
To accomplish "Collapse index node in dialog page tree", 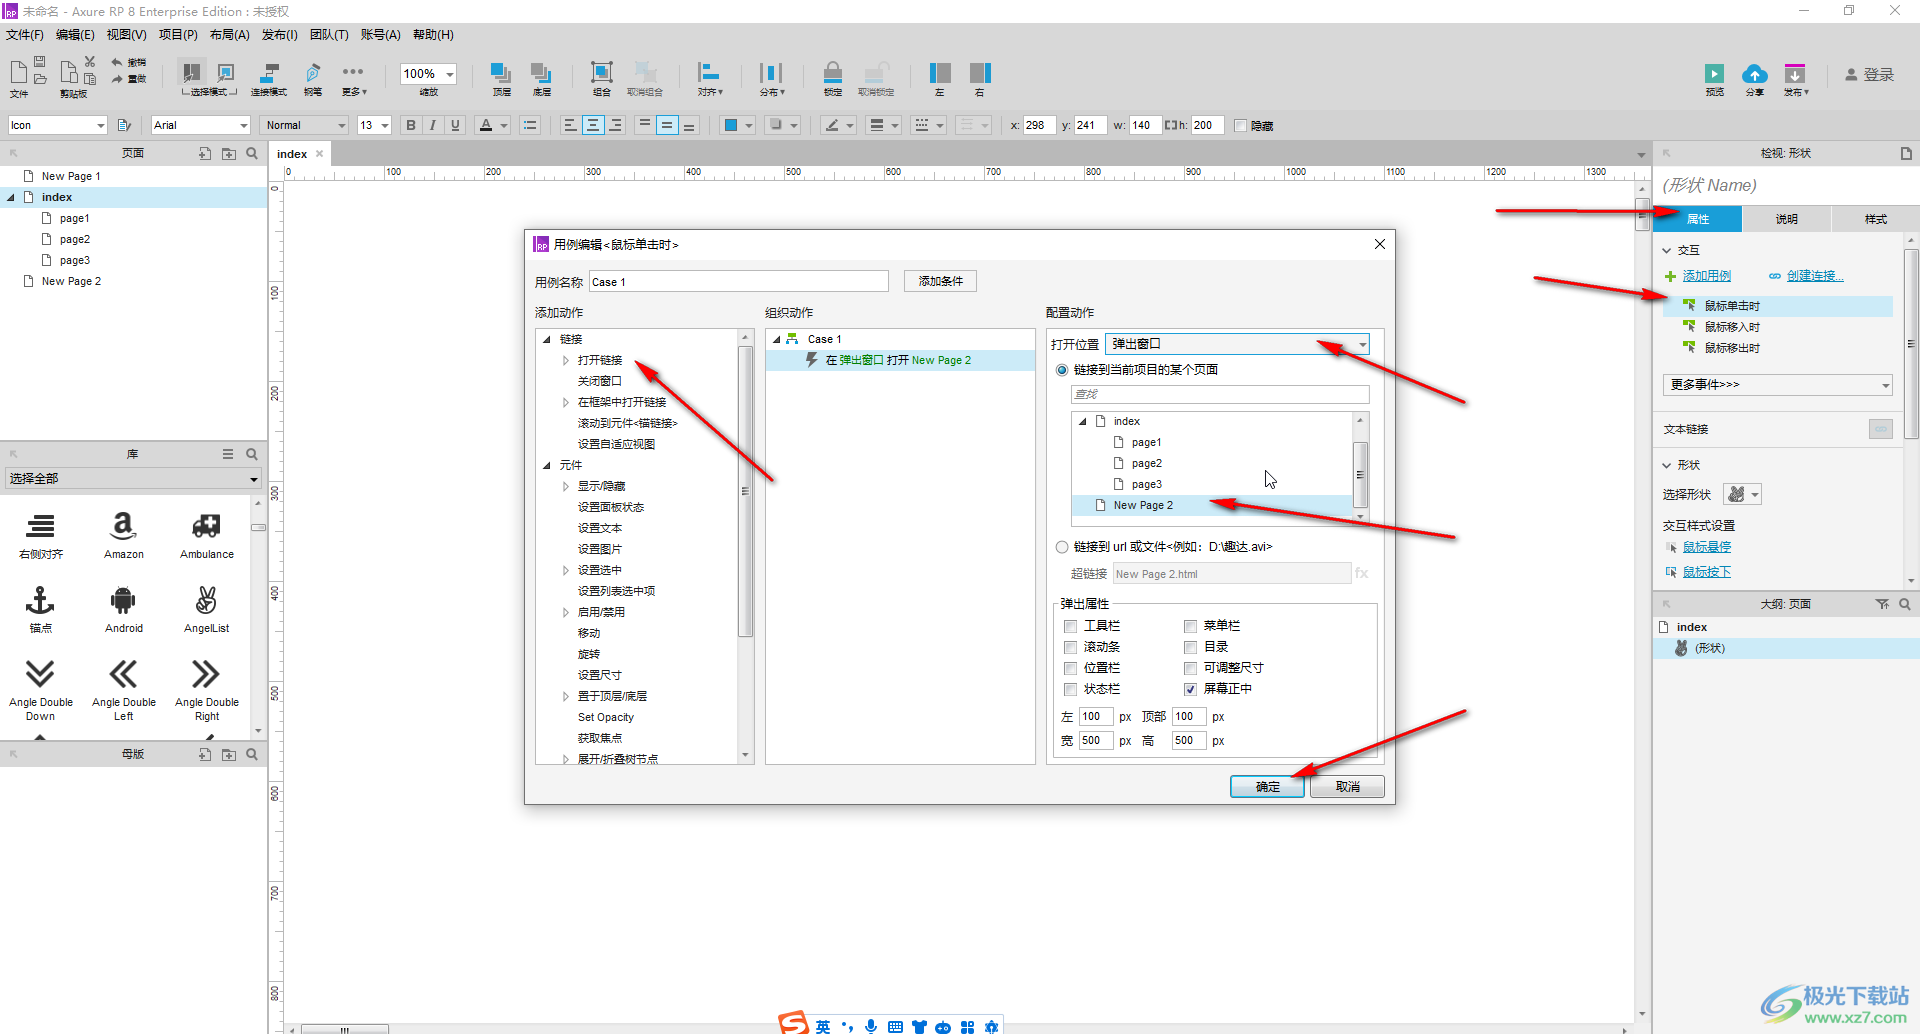I will (1083, 421).
